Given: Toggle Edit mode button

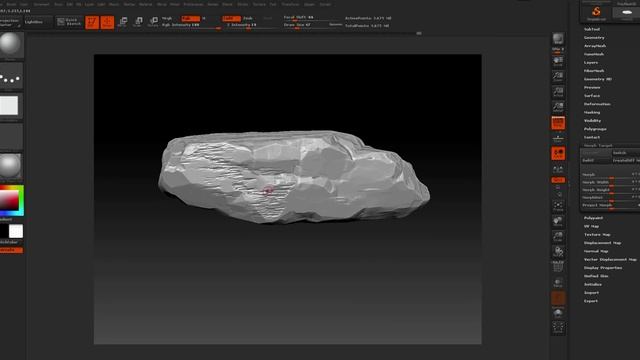Looking at the screenshot, I should (x=92, y=22).
